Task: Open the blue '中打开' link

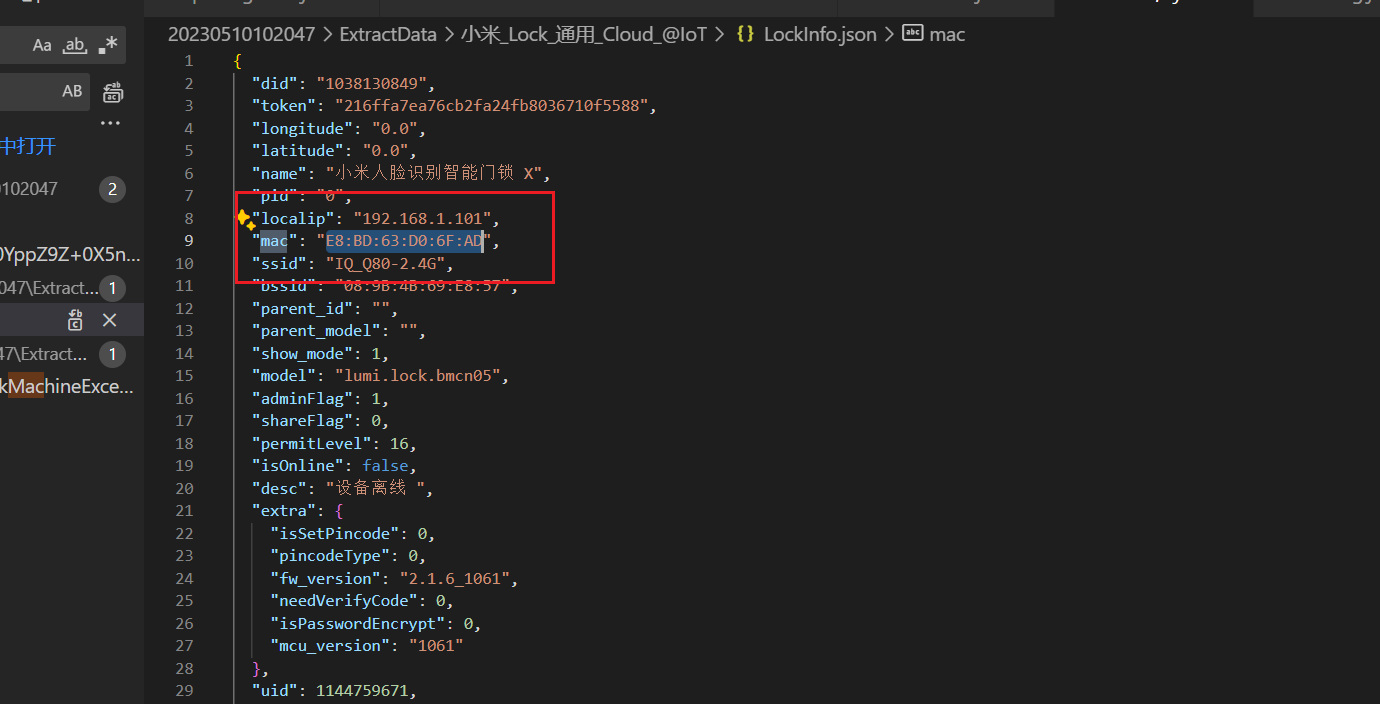Action: click(28, 147)
